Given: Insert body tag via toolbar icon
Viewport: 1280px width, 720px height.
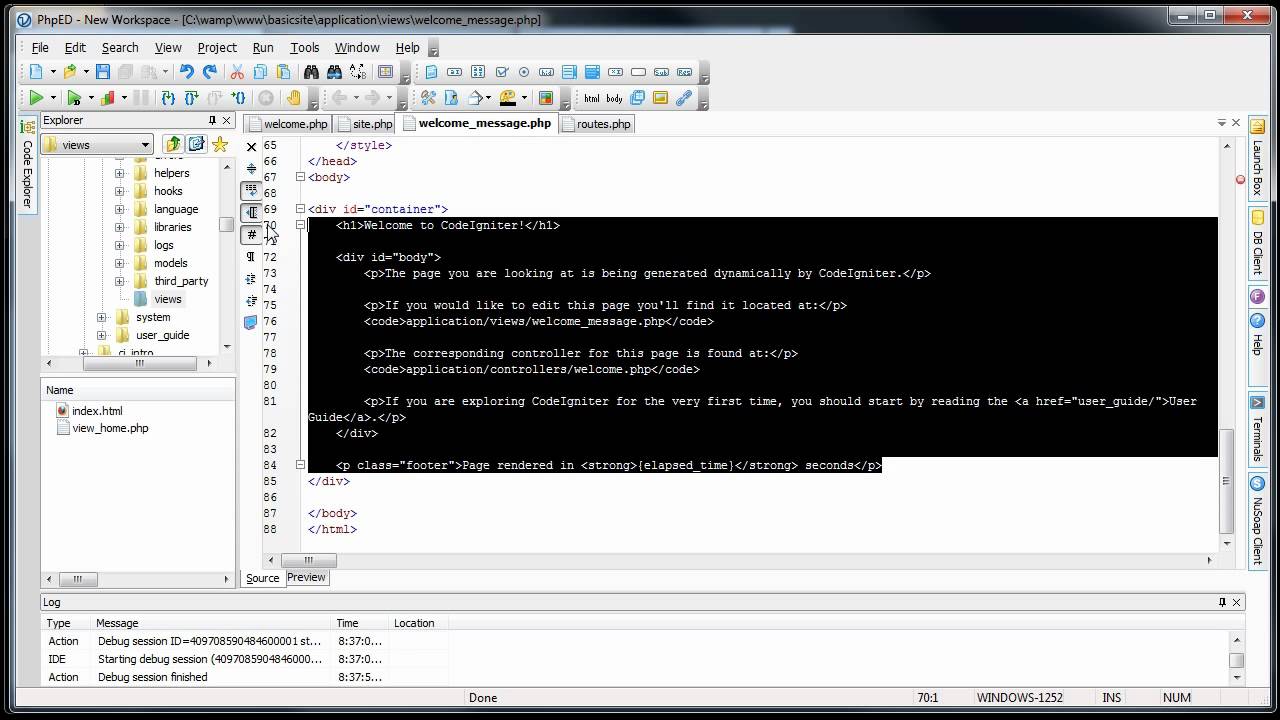Looking at the screenshot, I should click(615, 98).
